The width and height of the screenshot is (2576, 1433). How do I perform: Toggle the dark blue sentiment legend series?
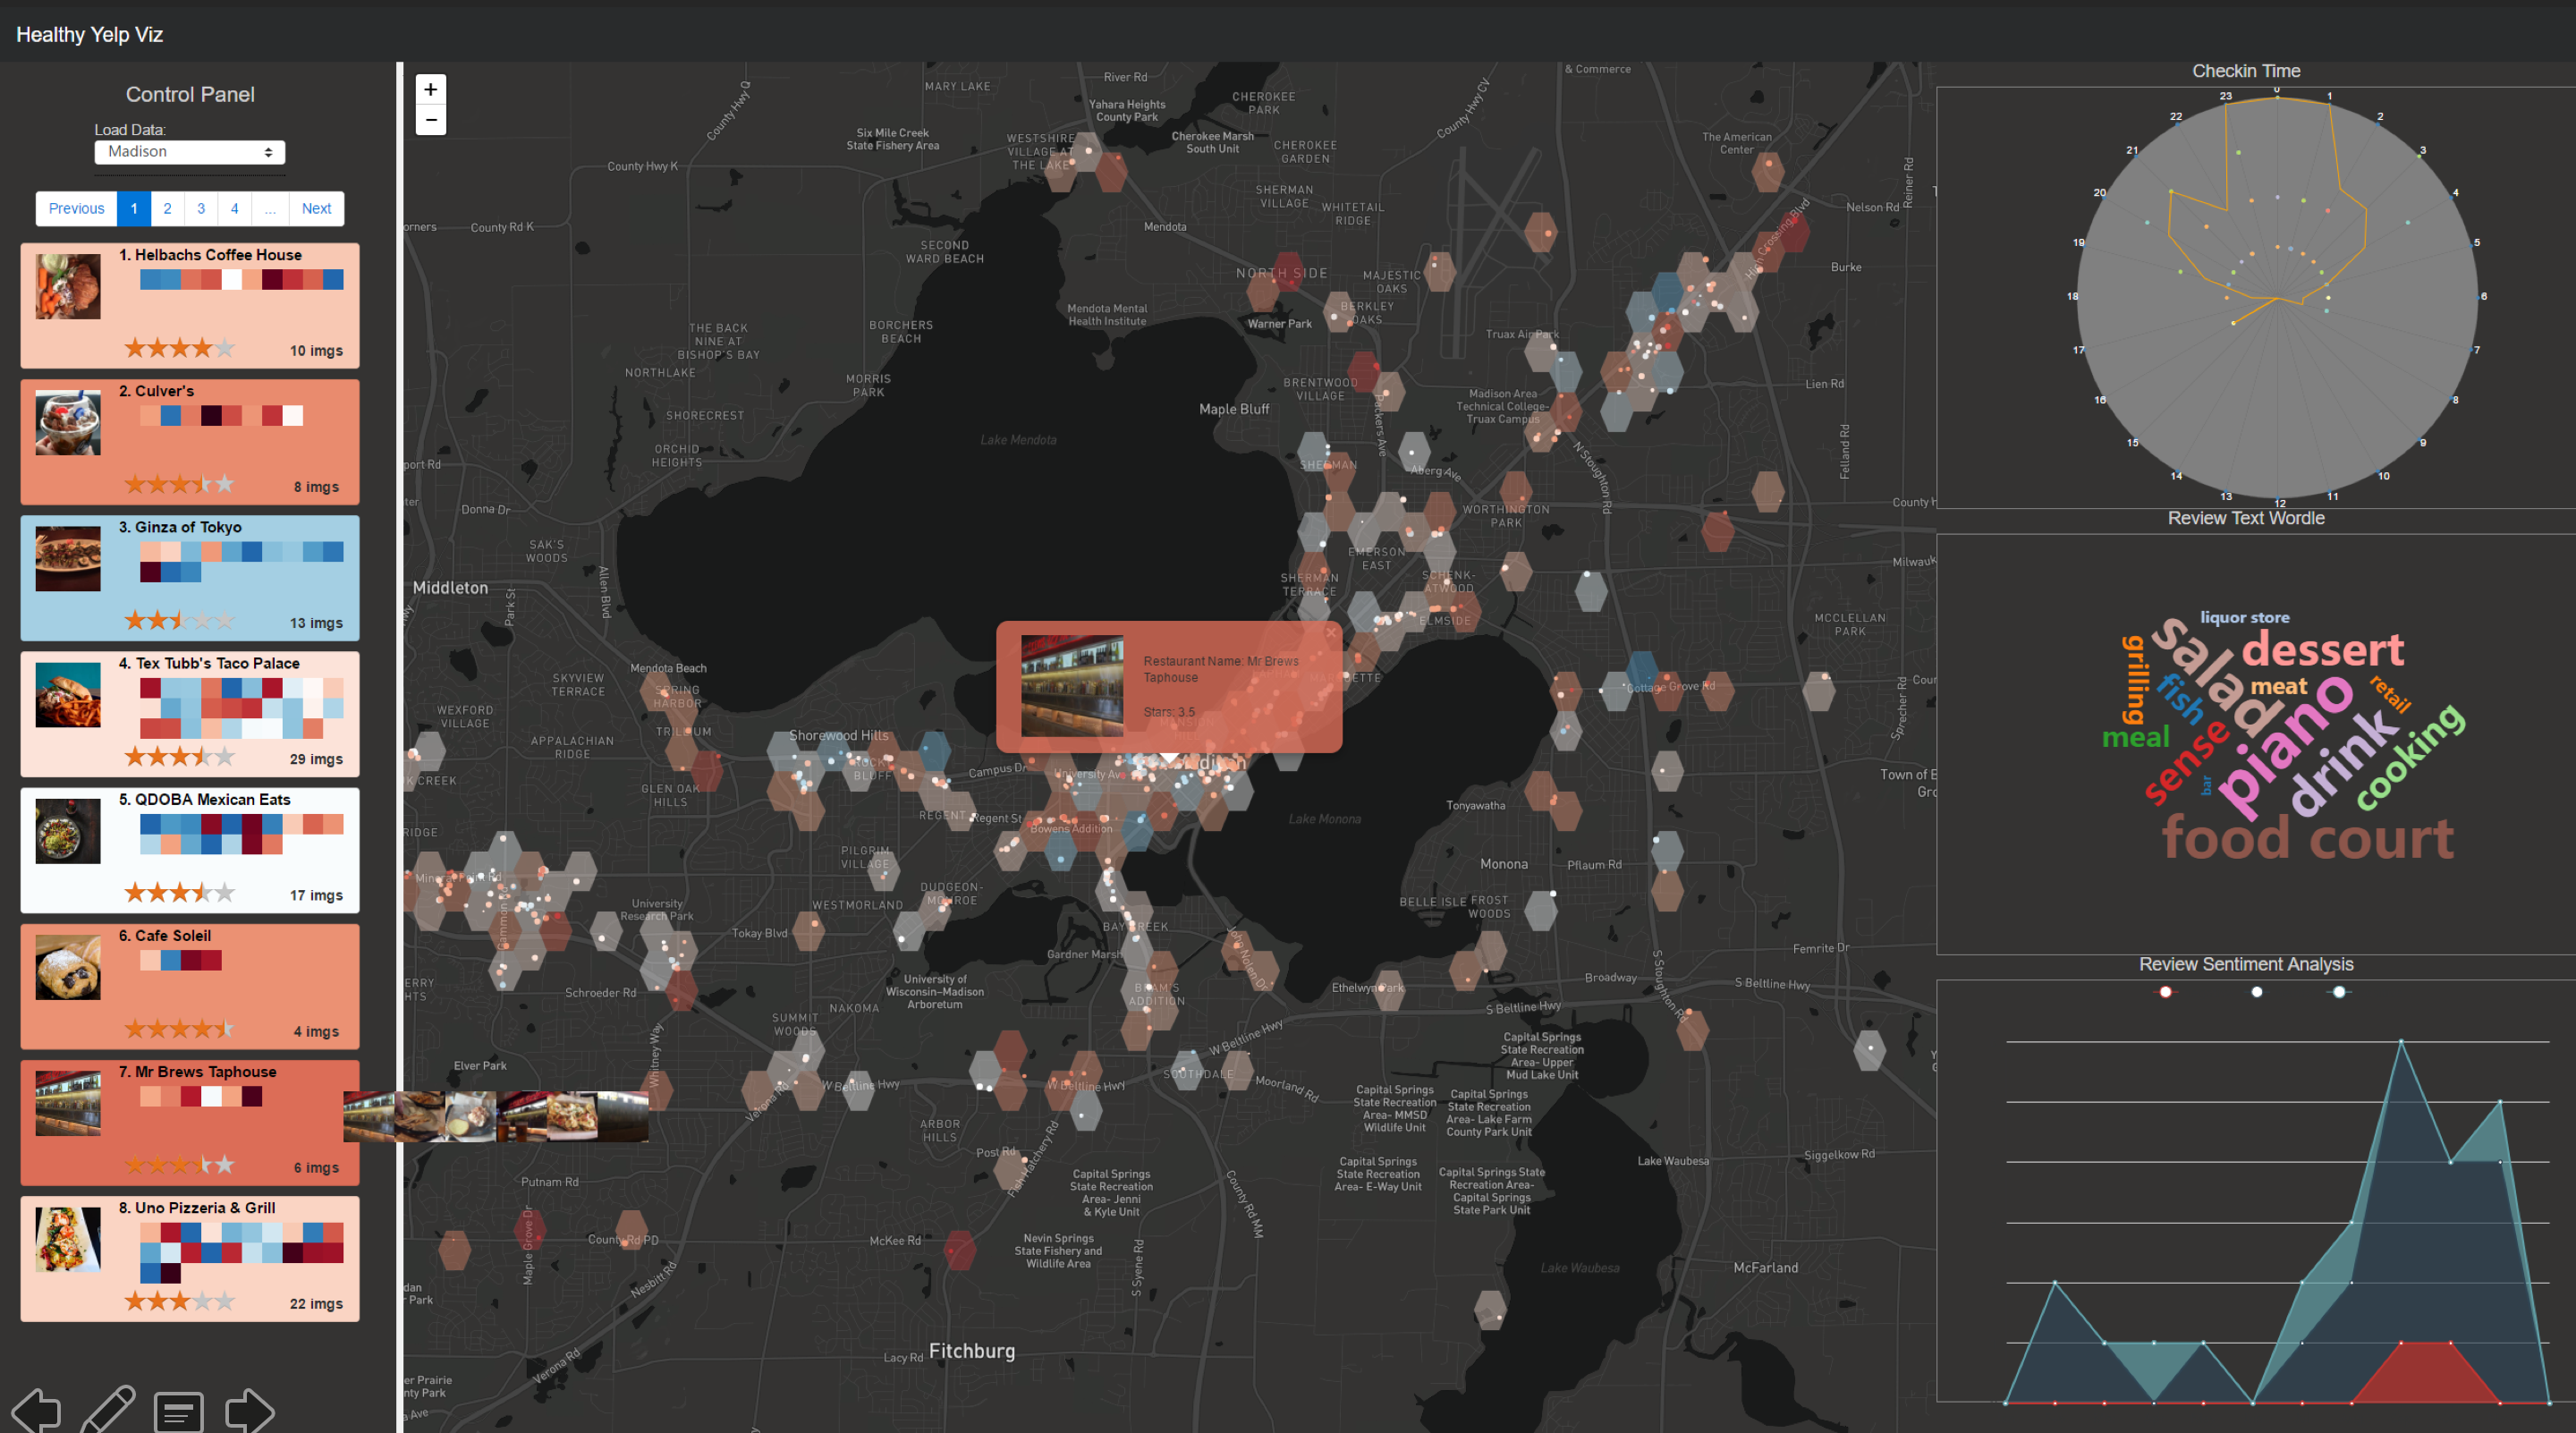pos(2256,992)
